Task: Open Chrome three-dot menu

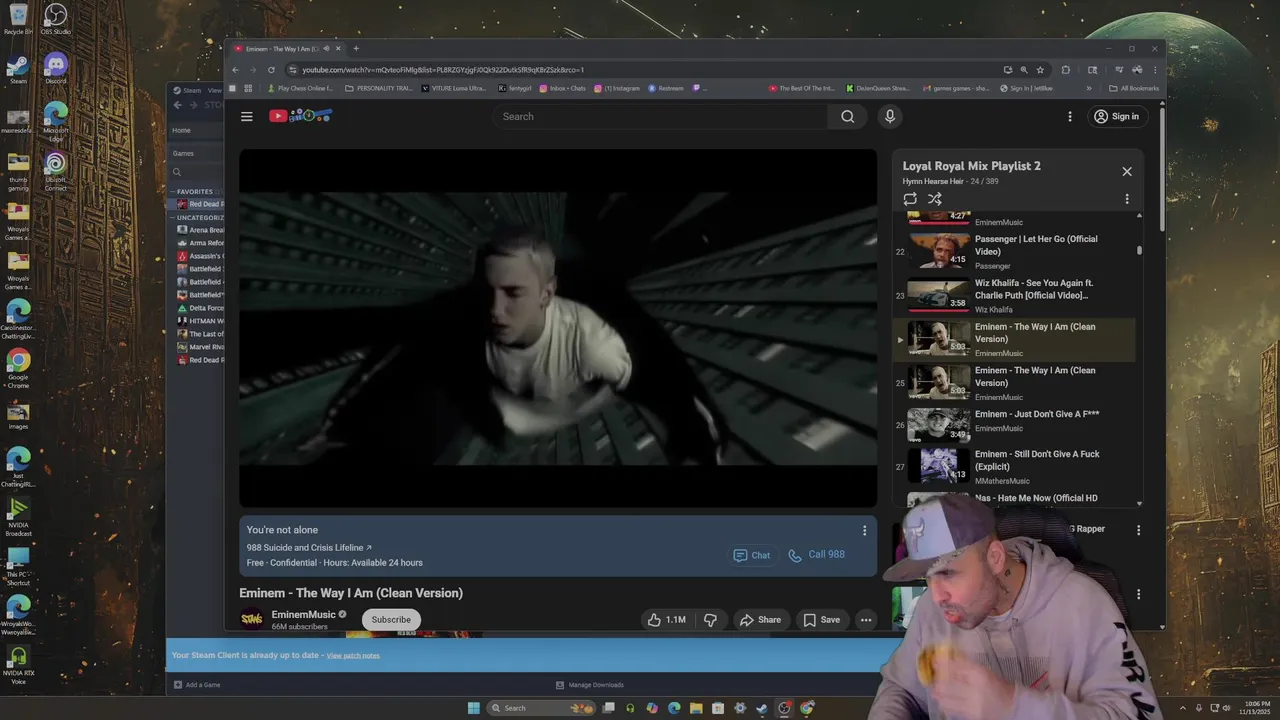Action: [1155, 70]
